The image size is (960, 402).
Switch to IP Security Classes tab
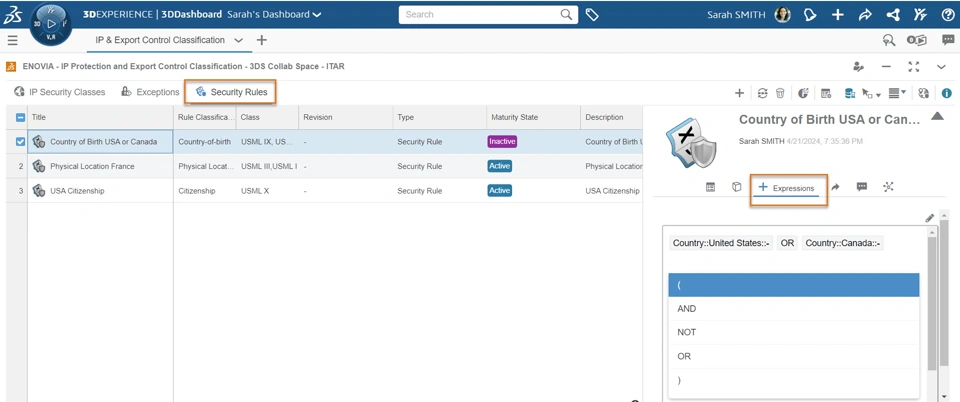pos(59,92)
